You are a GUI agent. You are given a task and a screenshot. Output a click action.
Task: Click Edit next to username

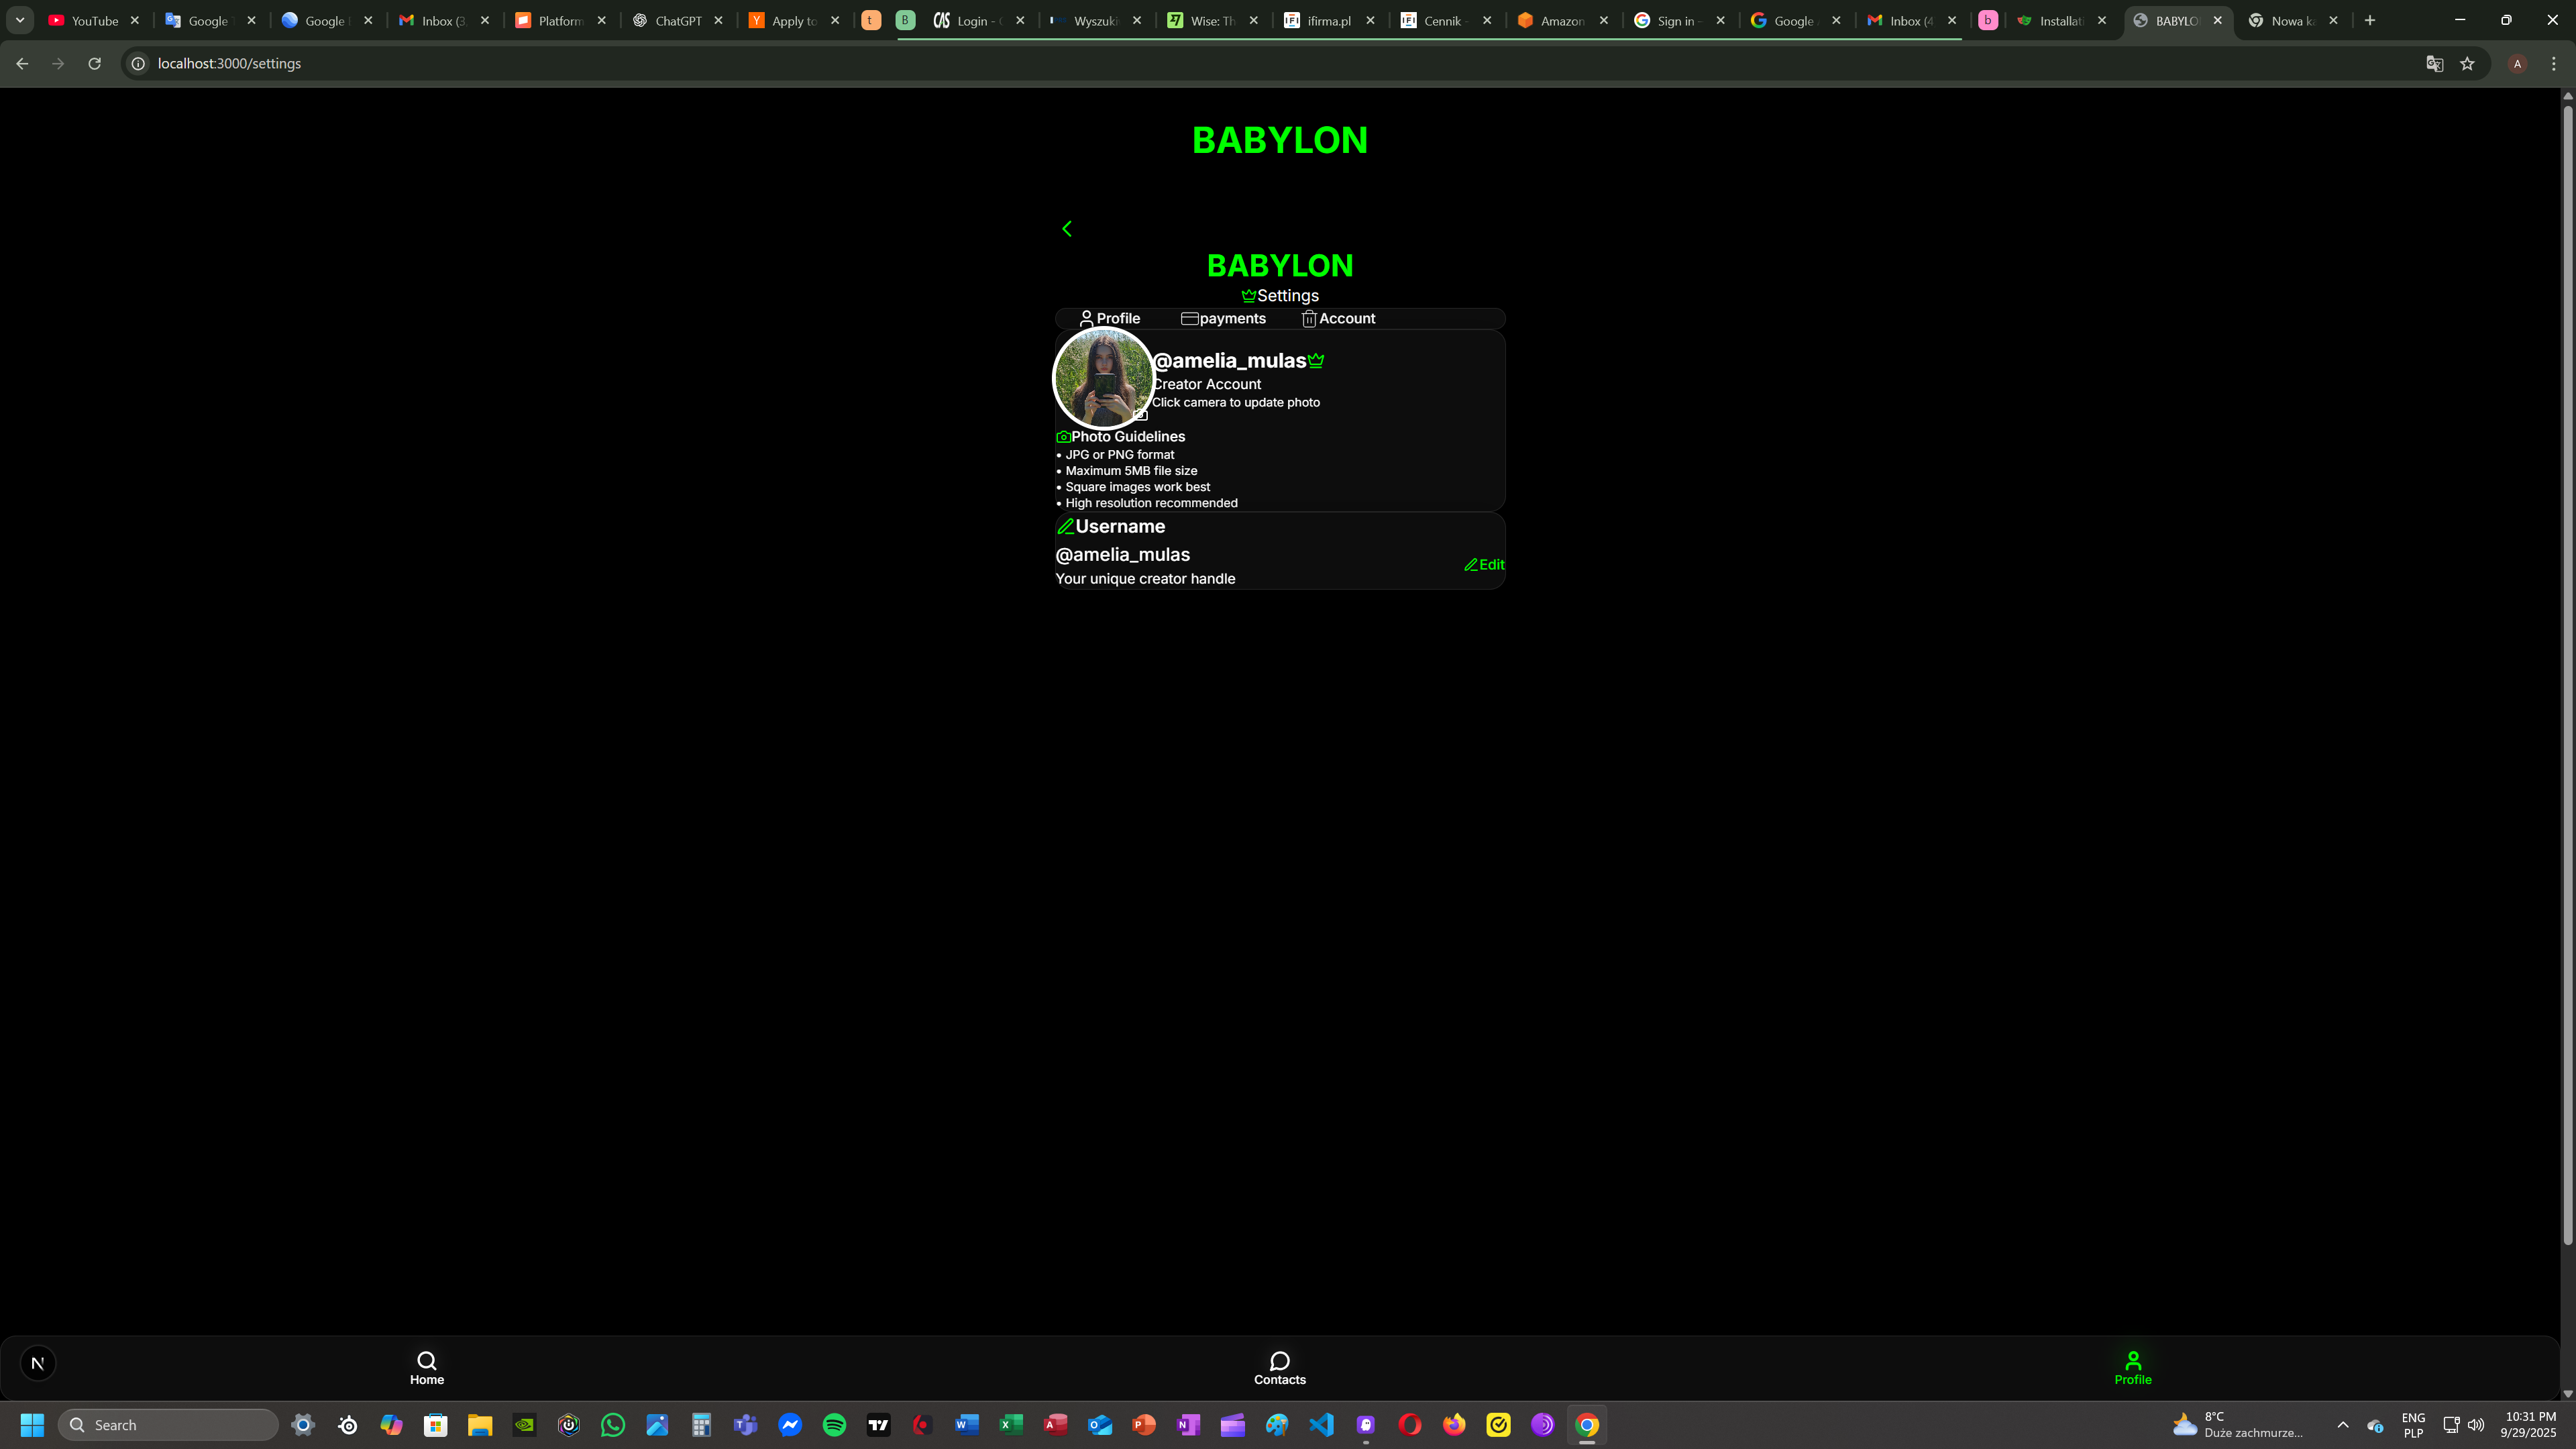point(1484,565)
